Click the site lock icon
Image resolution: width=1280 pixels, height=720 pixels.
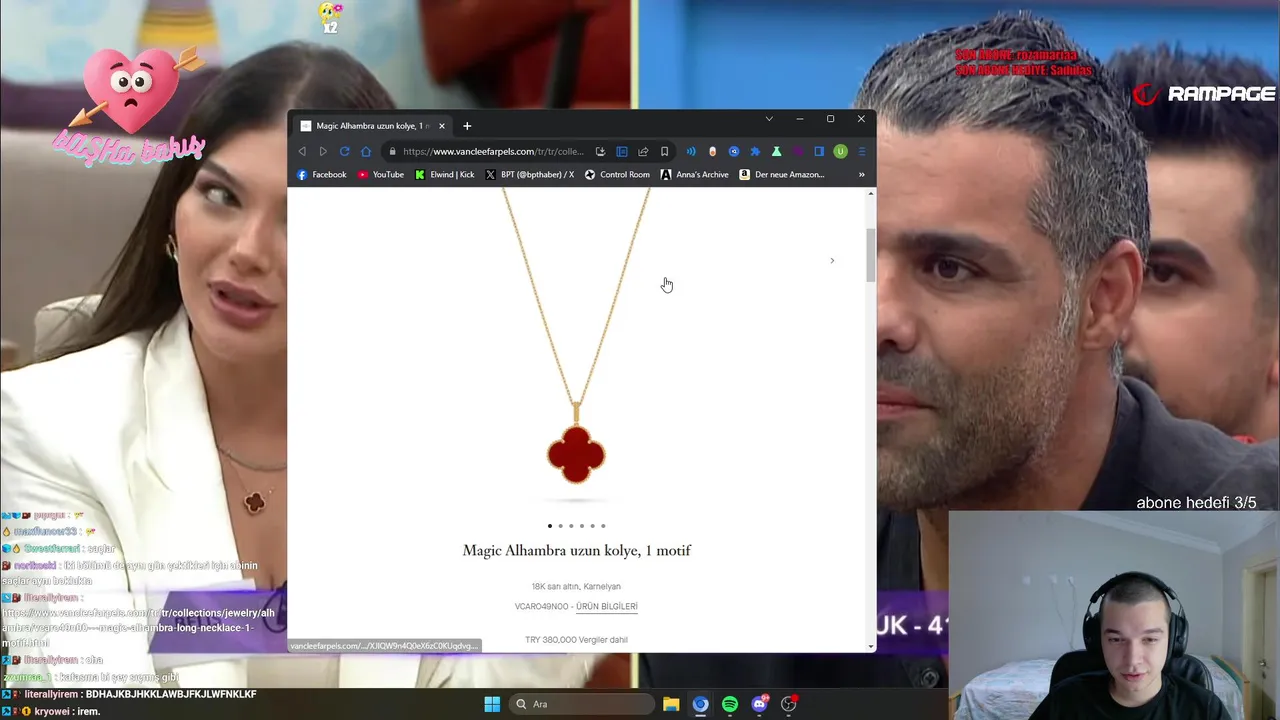coord(392,152)
